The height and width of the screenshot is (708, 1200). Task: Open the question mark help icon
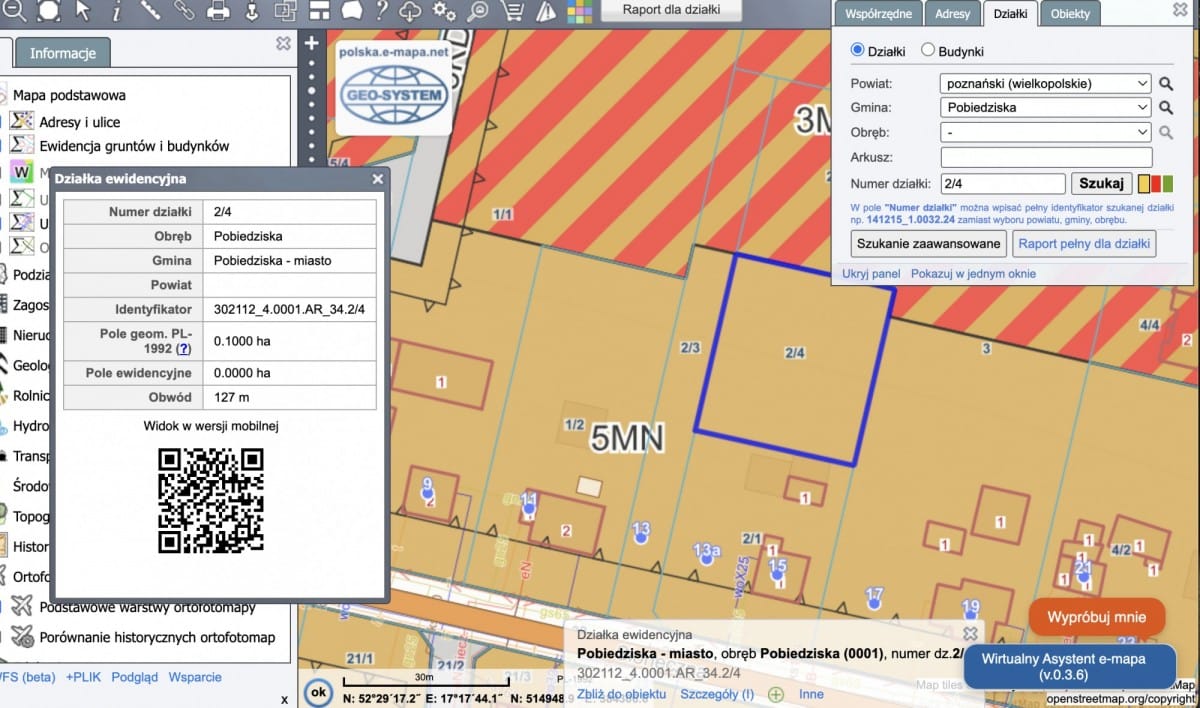[x=381, y=11]
